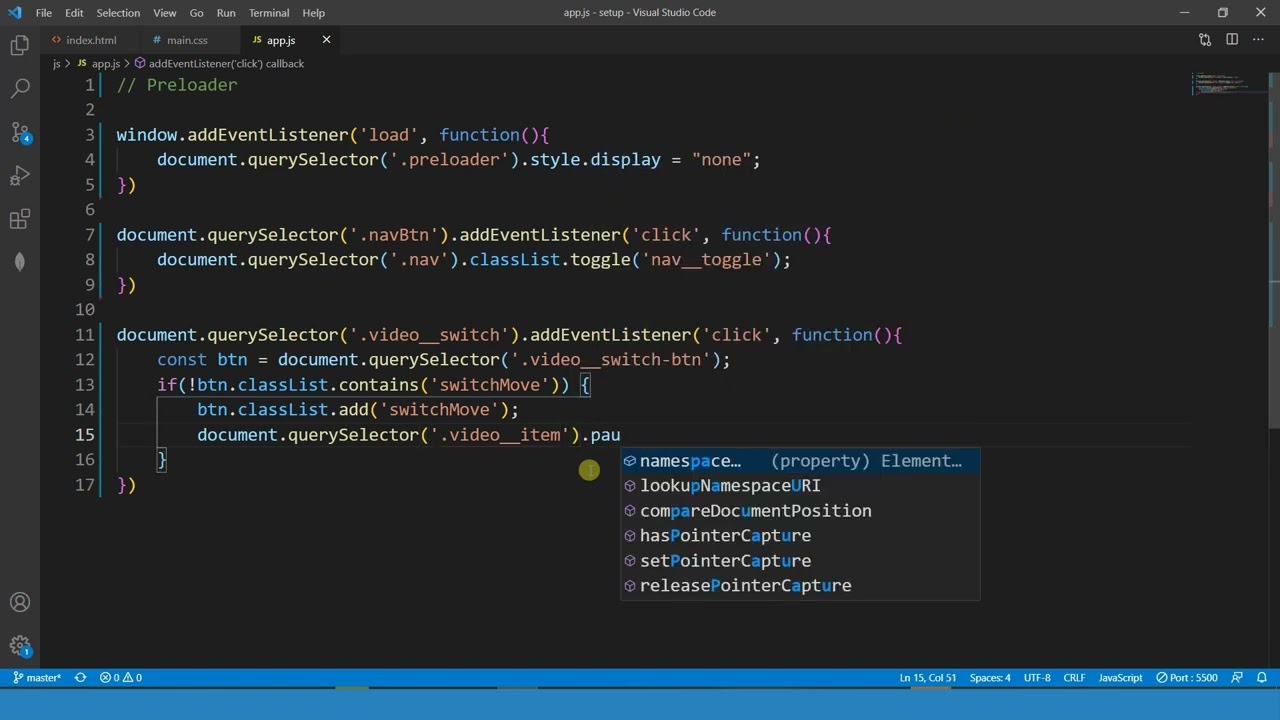Screen dimensions: 1280x720
Task: Open the Explorer view in activity bar
Action: click(x=20, y=45)
